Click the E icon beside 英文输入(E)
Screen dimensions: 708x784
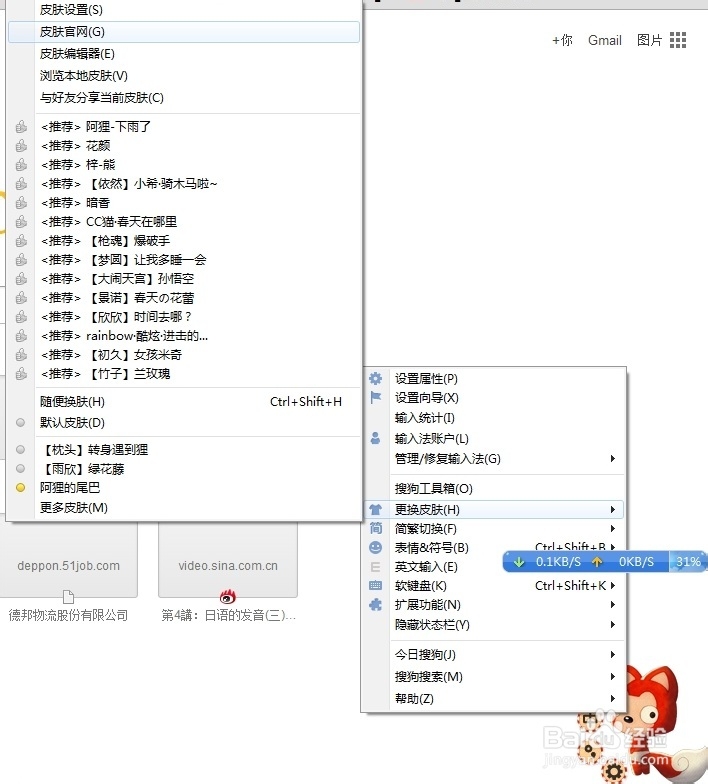376,566
